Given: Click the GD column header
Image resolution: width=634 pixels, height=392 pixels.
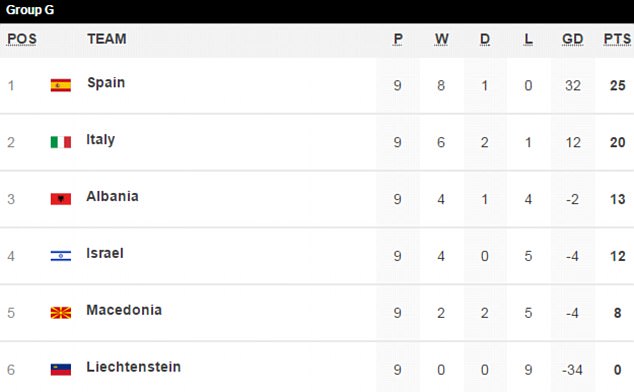Looking at the screenshot, I should click(573, 39).
